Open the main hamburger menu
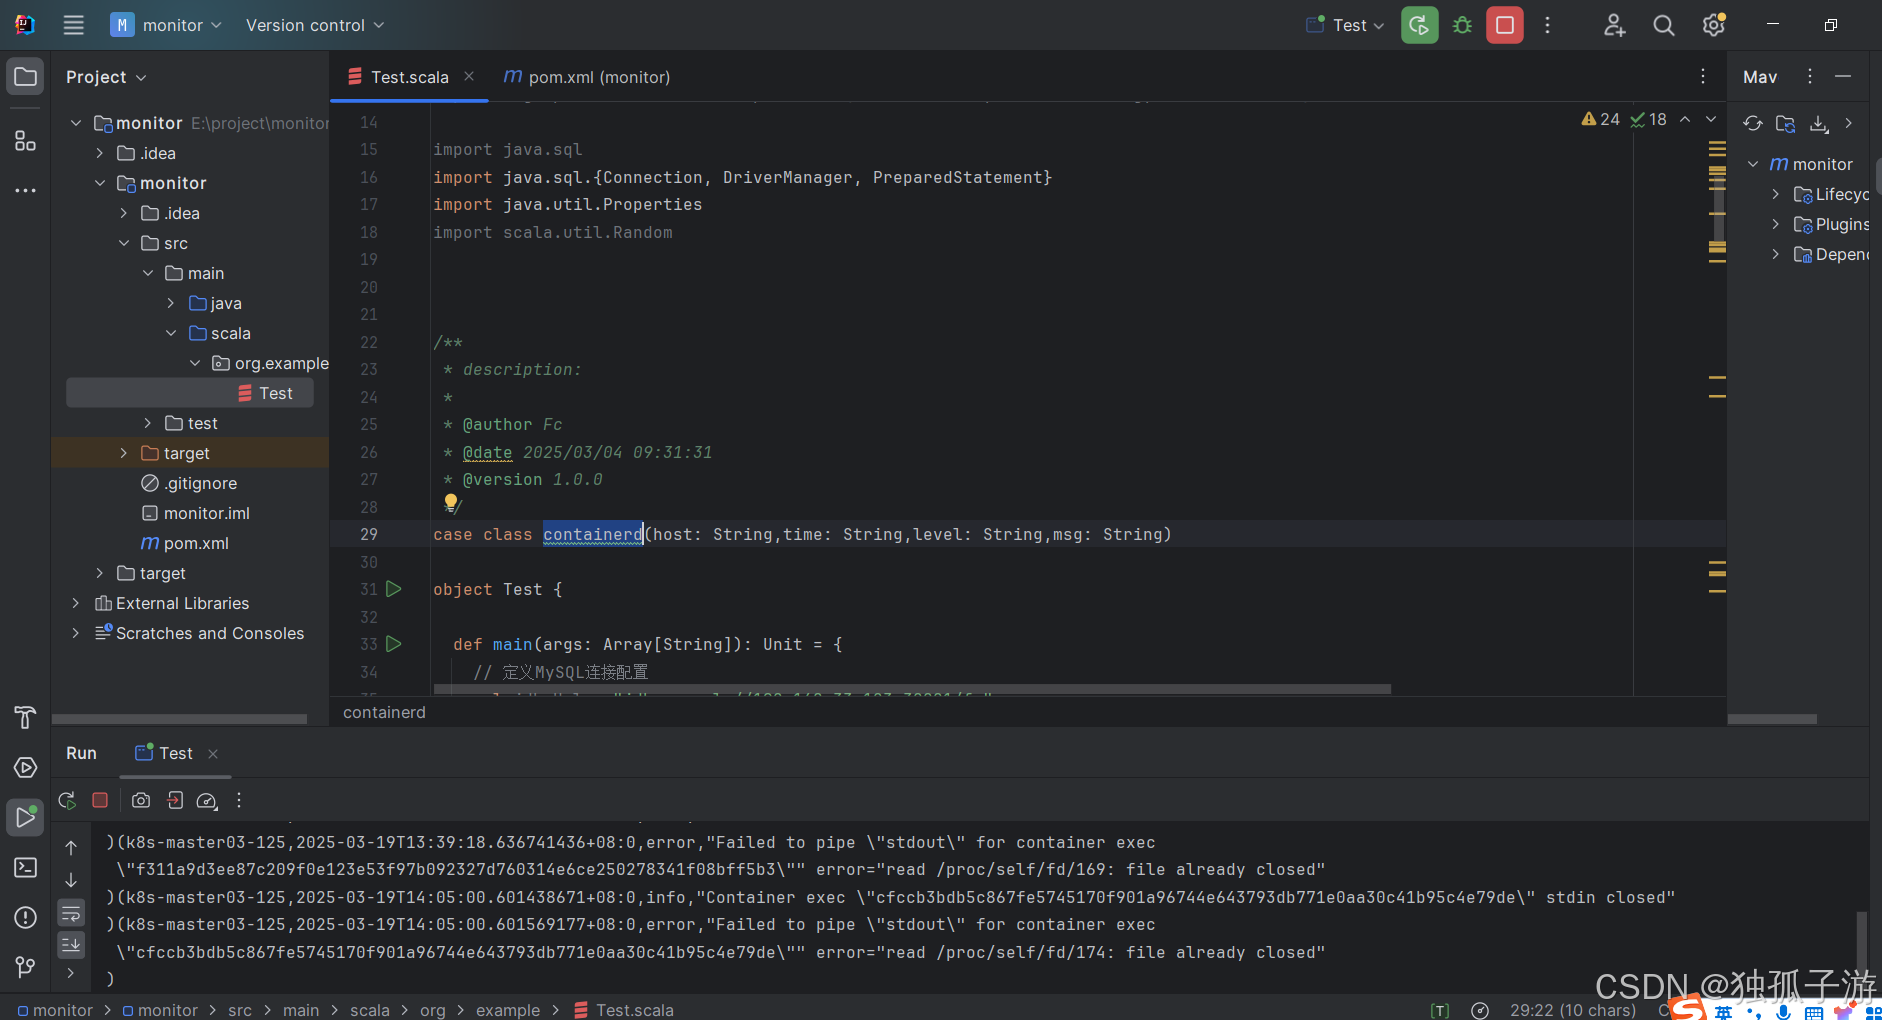 73,25
